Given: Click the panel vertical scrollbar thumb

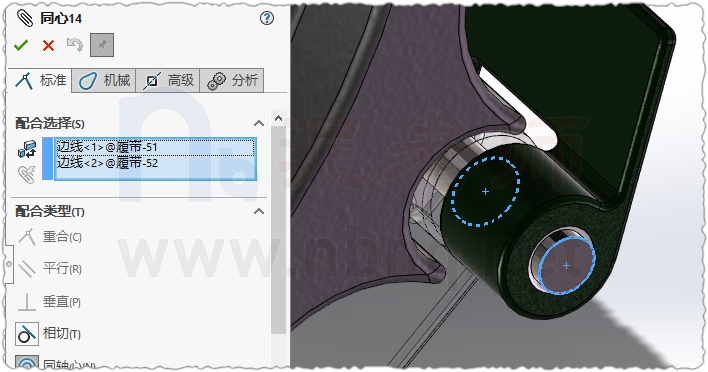Looking at the screenshot, I should point(279,230).
